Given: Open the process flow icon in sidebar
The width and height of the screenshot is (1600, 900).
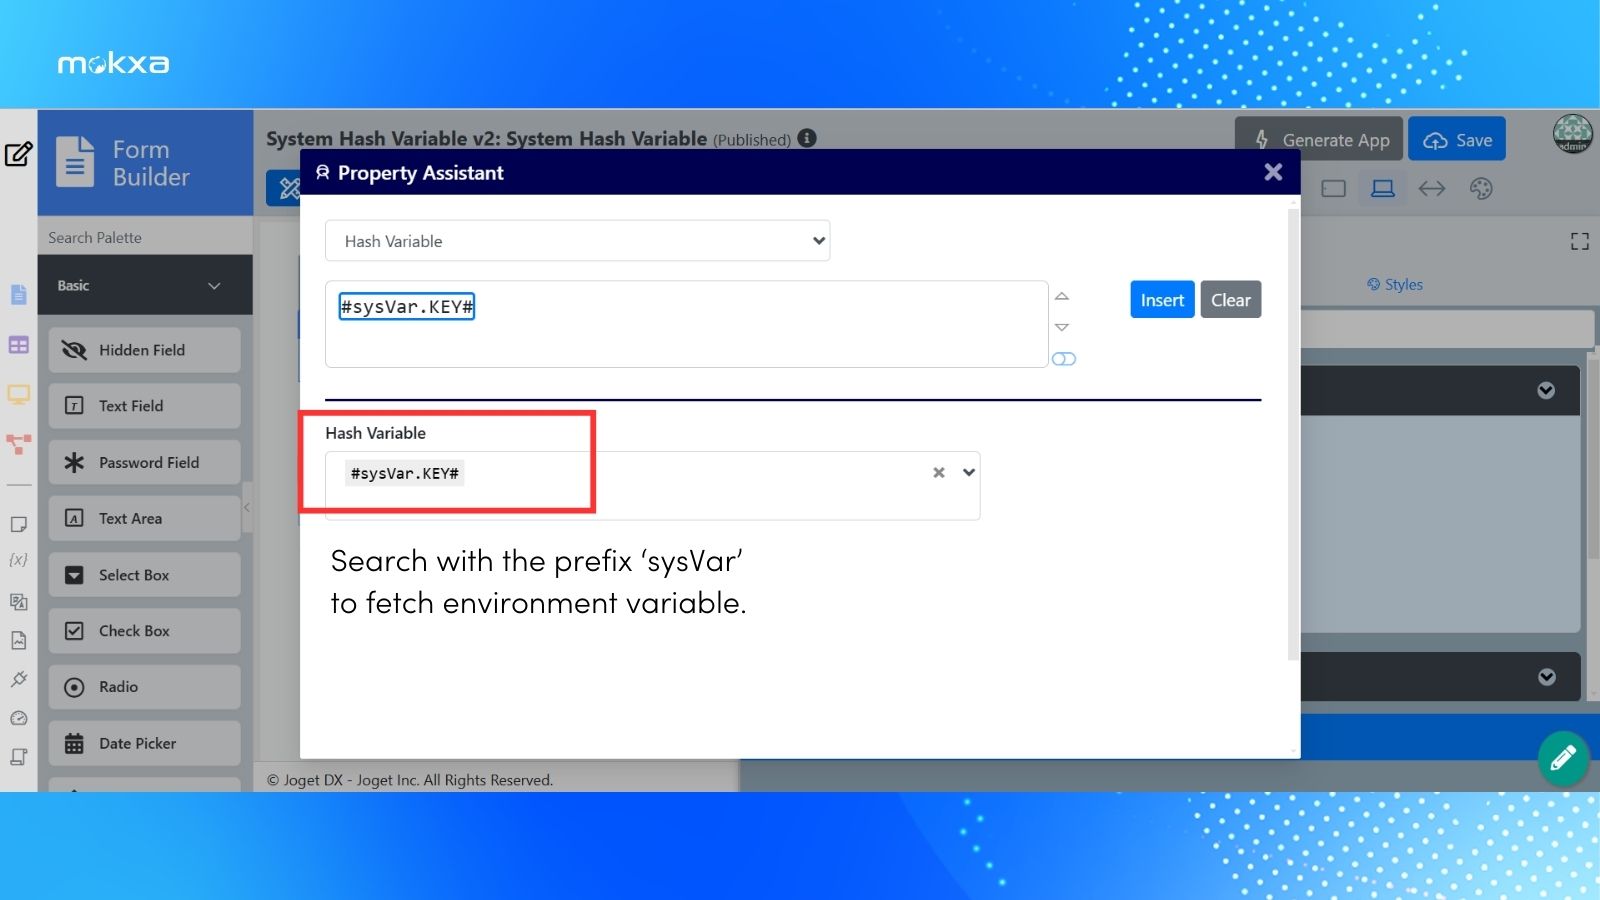Looking at the screenshot, I should tap(19, 444).
